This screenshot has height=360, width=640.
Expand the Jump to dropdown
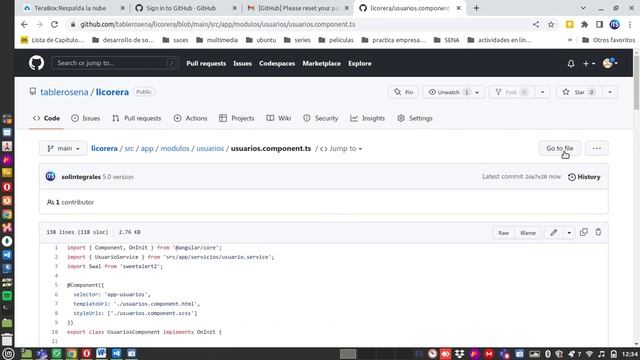point(341,149)
